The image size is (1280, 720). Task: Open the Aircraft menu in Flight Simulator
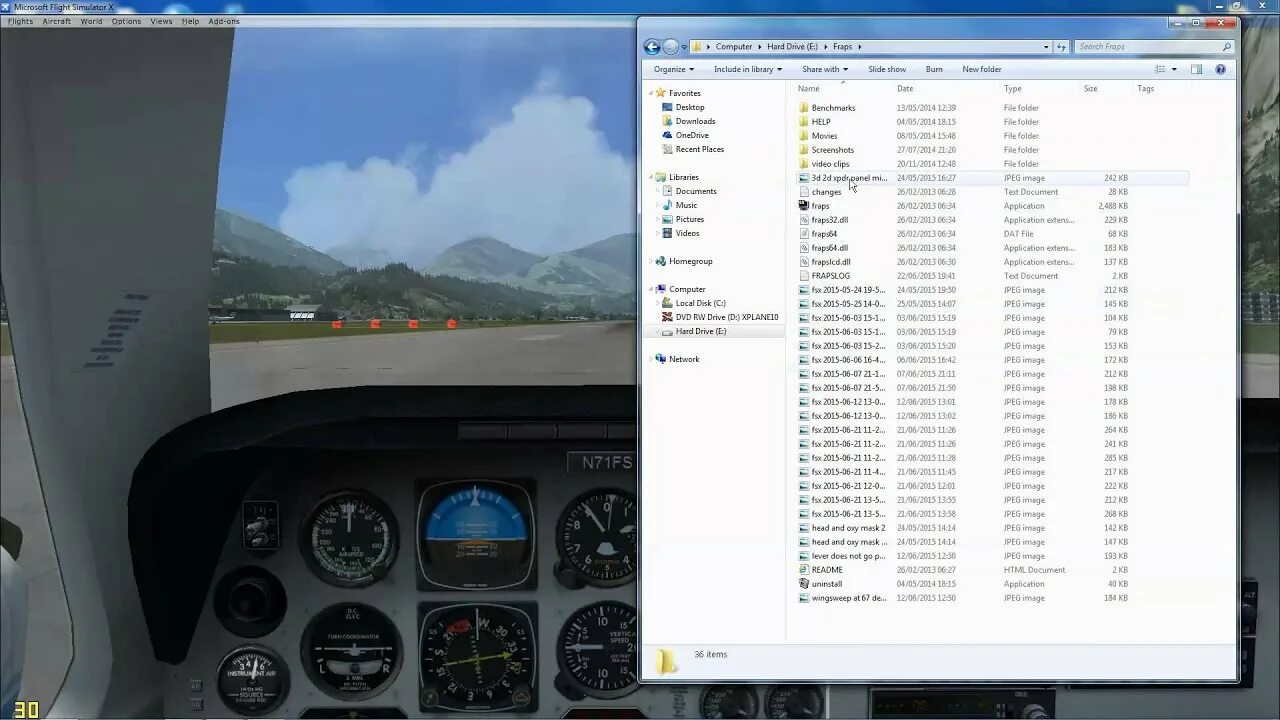coord(56,21)
